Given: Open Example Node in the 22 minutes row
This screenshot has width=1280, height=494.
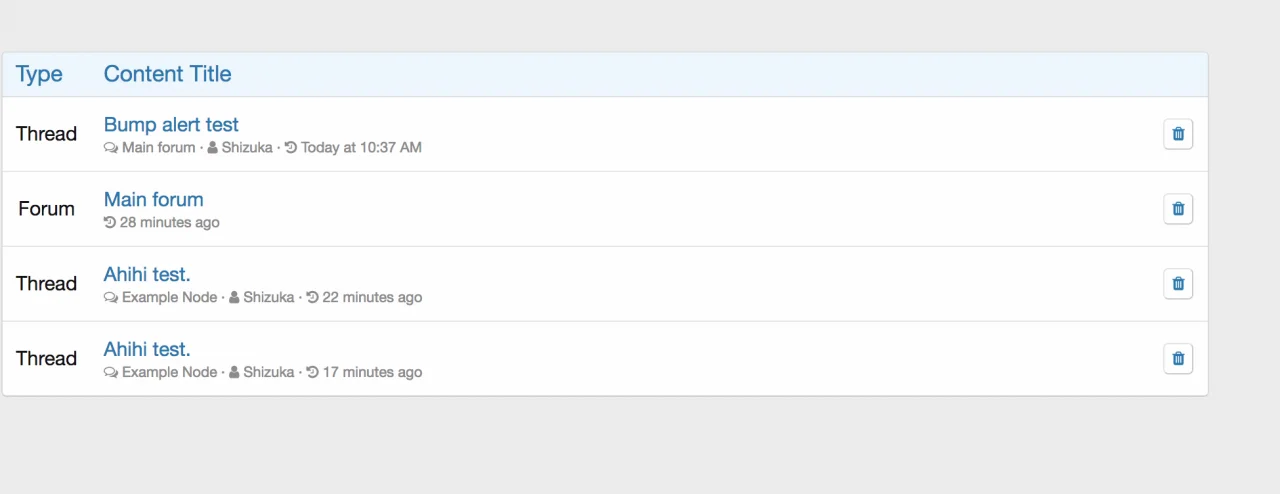Looking at the screenshot, I should click(x=169, y=297).
